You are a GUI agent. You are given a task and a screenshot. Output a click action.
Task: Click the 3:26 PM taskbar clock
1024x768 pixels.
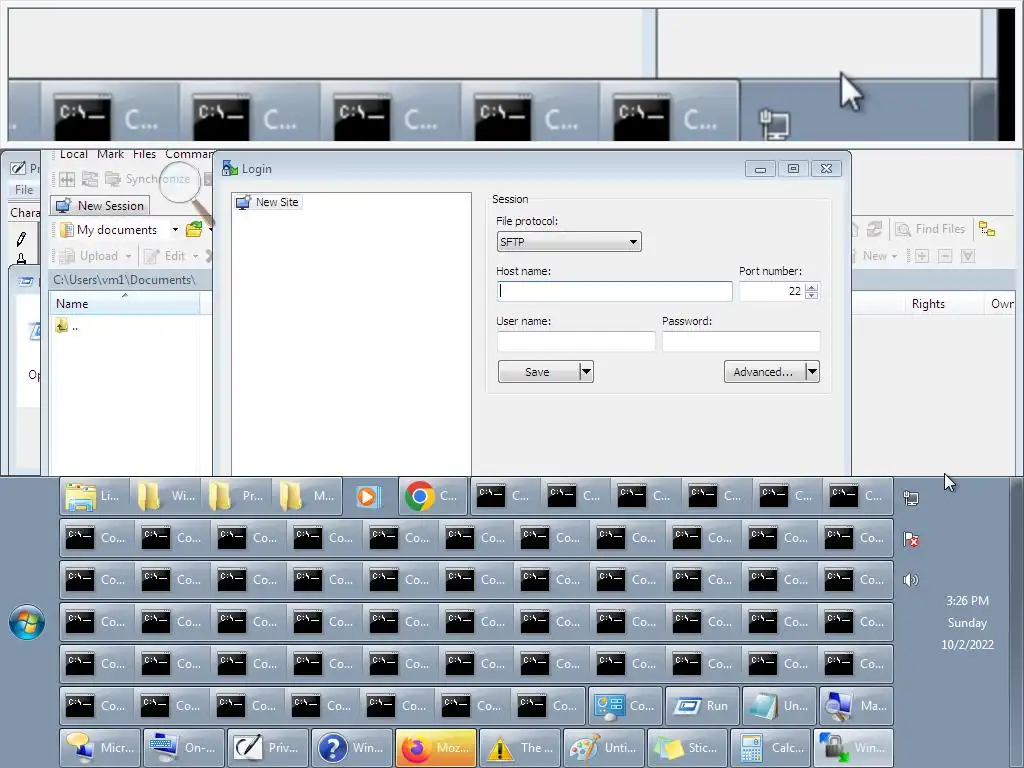967,601
